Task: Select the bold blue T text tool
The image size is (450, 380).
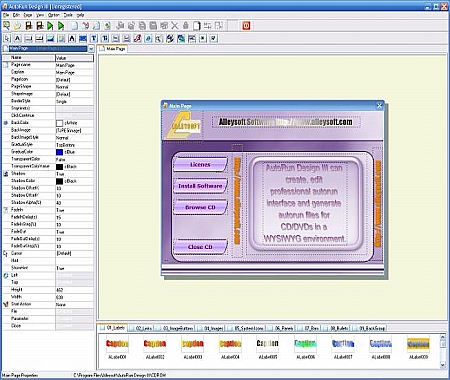Action: click(x=94, y=39)
